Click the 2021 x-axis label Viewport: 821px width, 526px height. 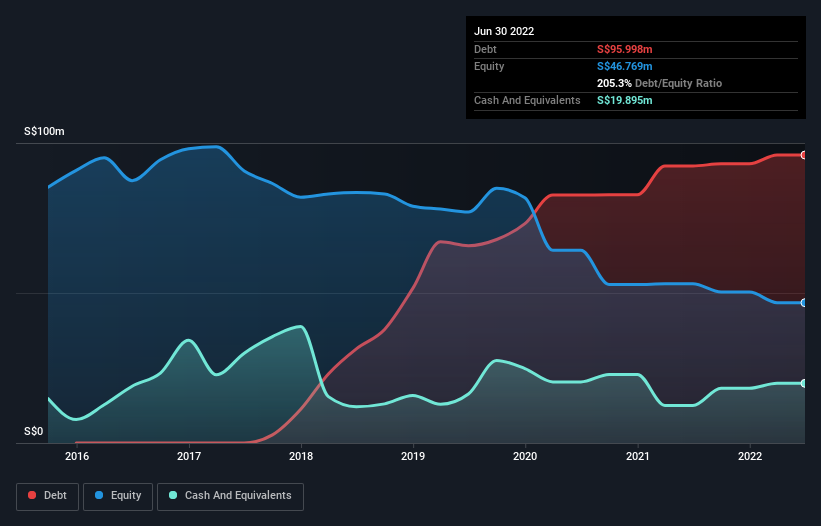coord(638,456)
